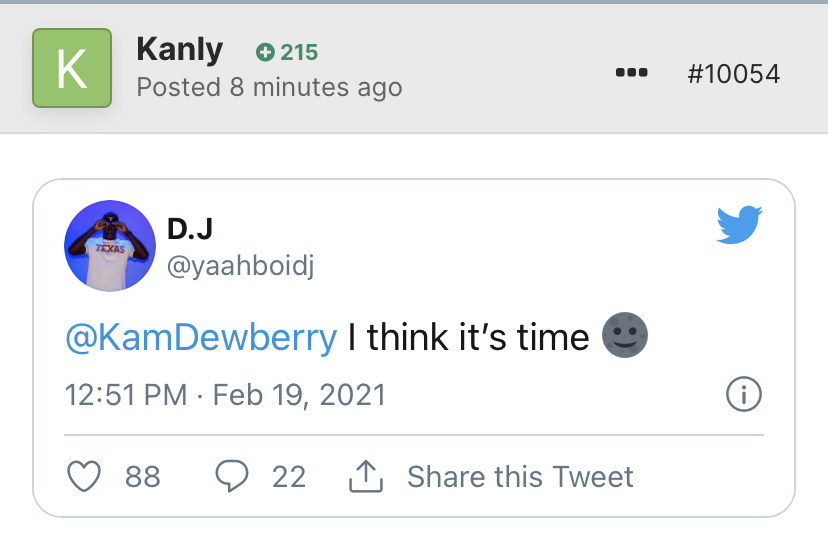This screenshot has width=828, height=546.
Task: Click the 88 likes count
Action: tap(143, 477)
